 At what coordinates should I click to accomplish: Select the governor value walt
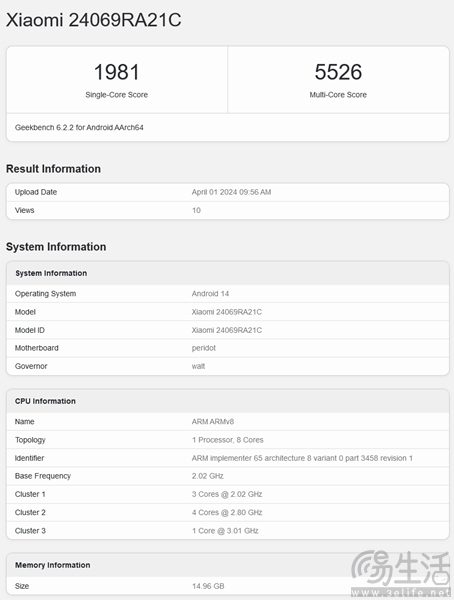(x=198, y=366)
